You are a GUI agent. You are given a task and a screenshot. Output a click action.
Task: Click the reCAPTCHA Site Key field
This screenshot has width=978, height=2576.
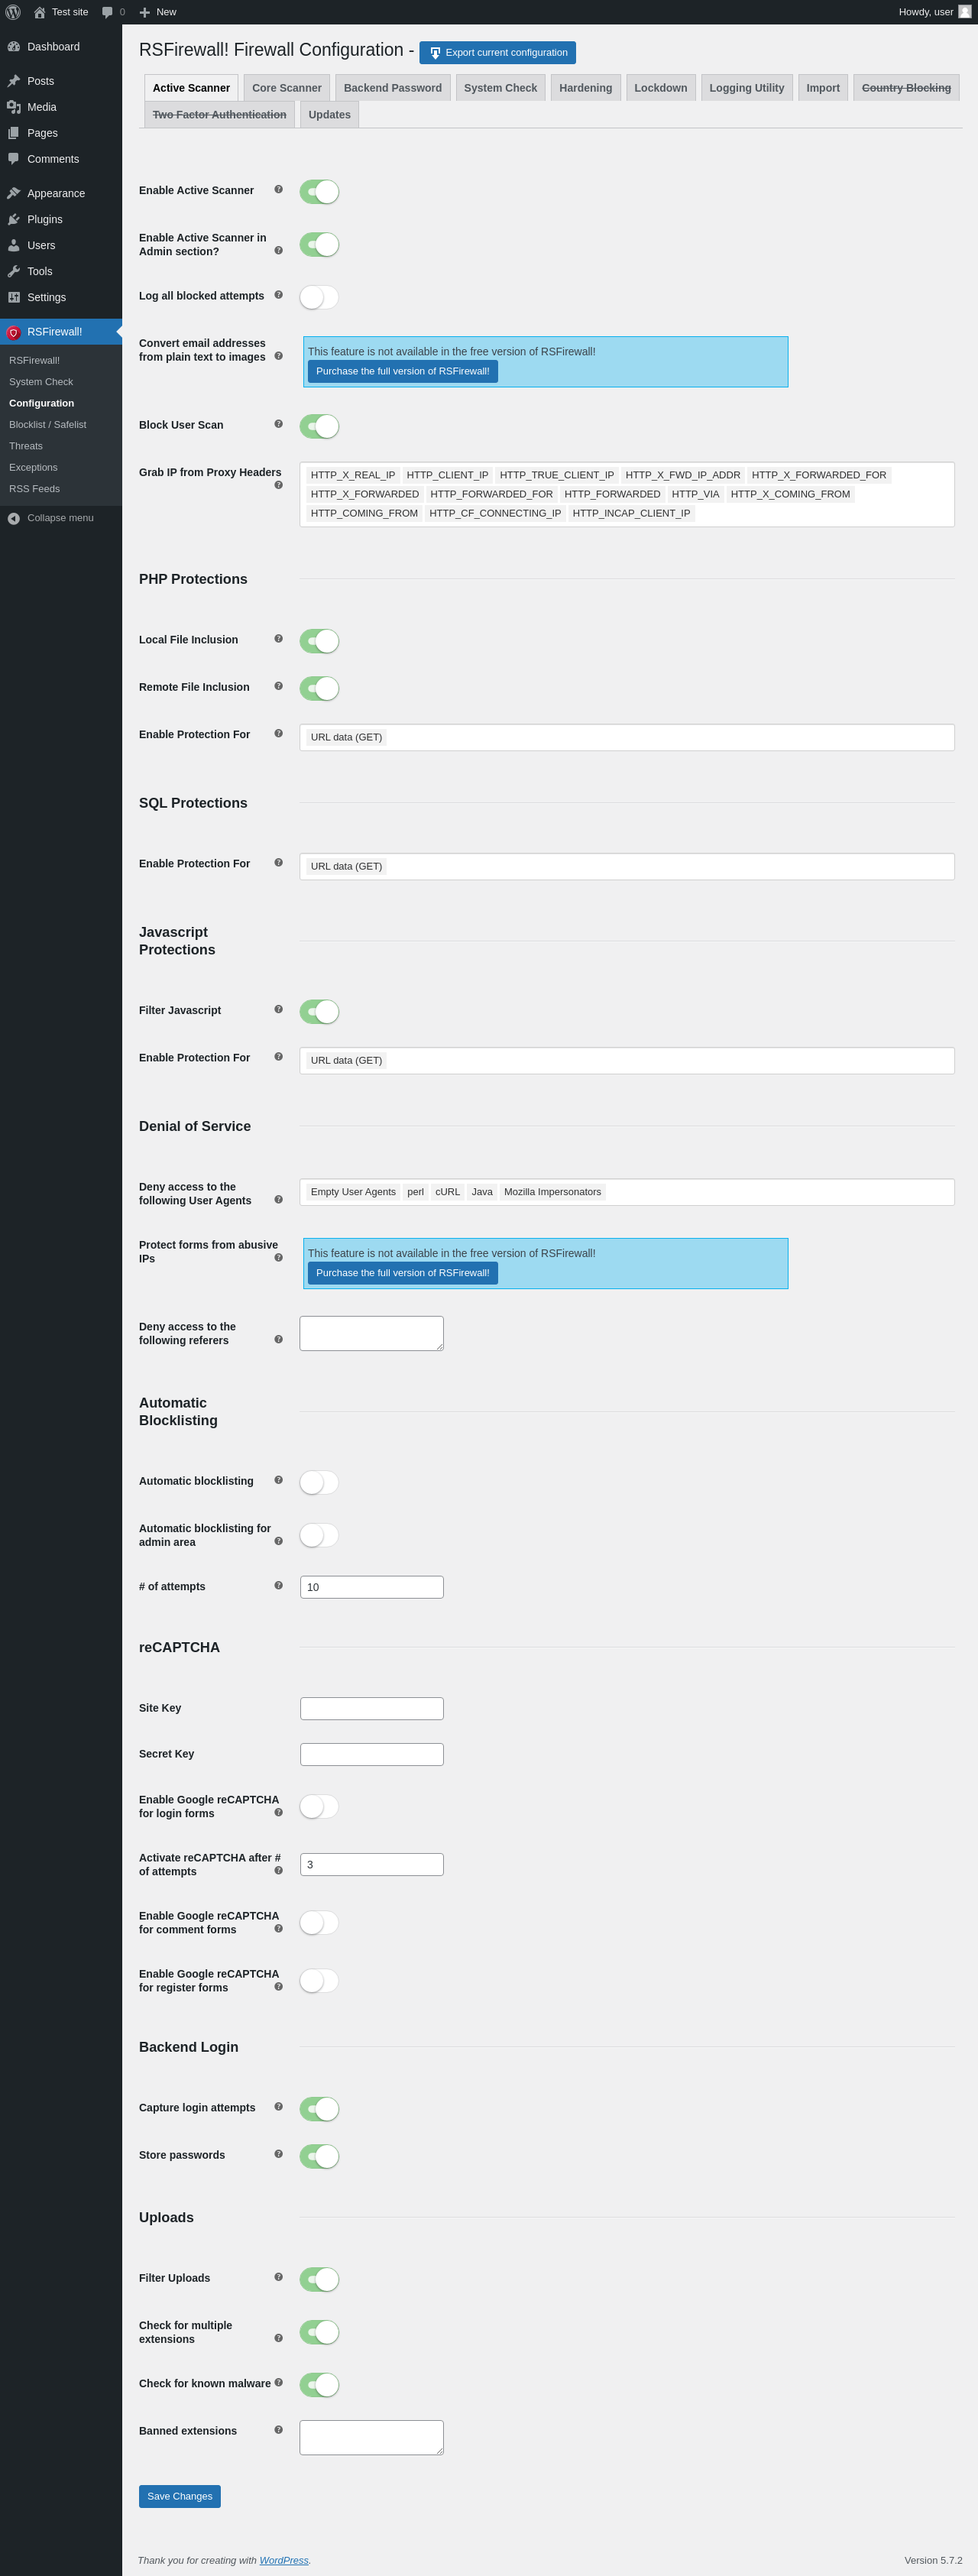pyautogui.click(x=372, y=1708)
